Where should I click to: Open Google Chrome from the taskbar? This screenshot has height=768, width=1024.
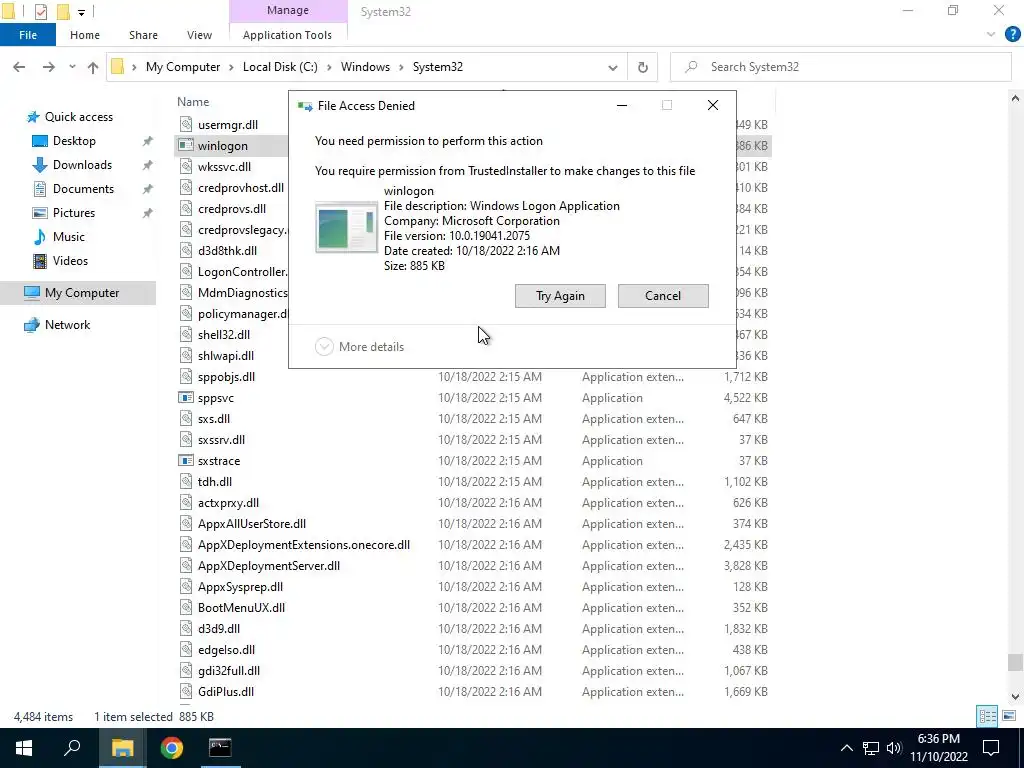point(172,748)
